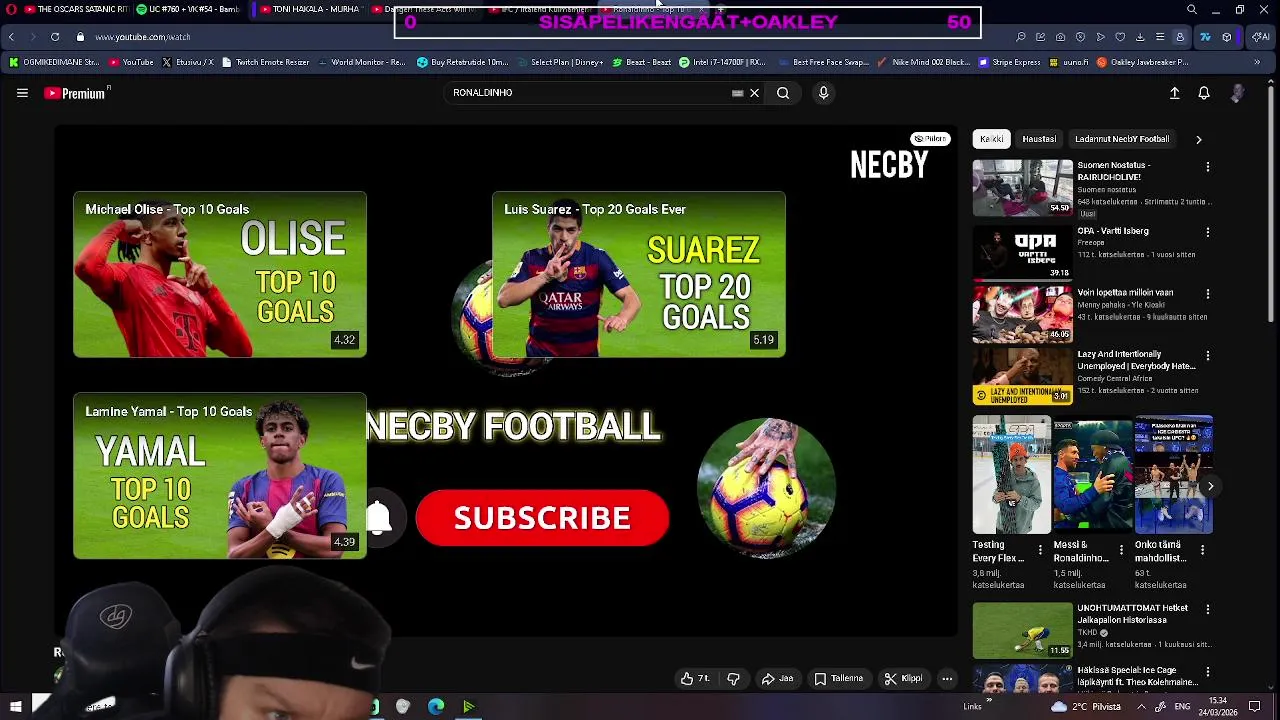Open the YouTube bookmark in bookmarks bar
The height and width of the screenshot is (720, 1280).
pos(131,62)
